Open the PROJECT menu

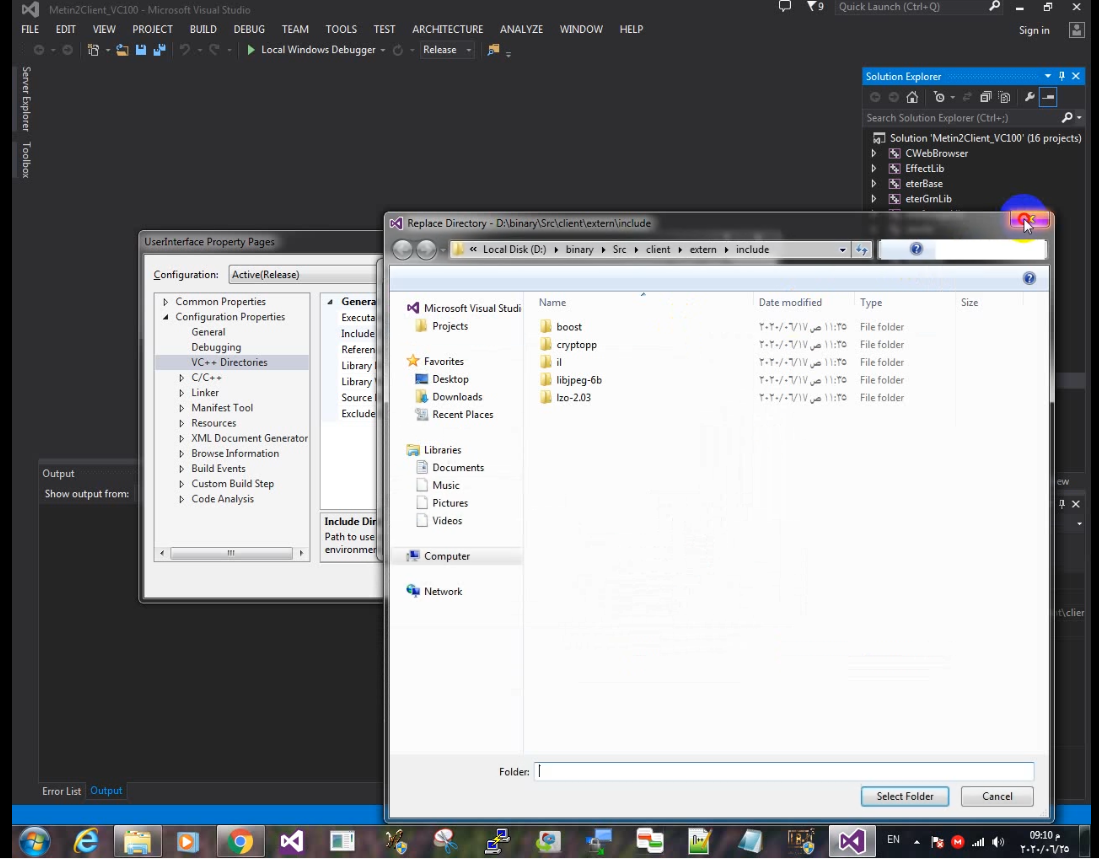tap(152, 29)
